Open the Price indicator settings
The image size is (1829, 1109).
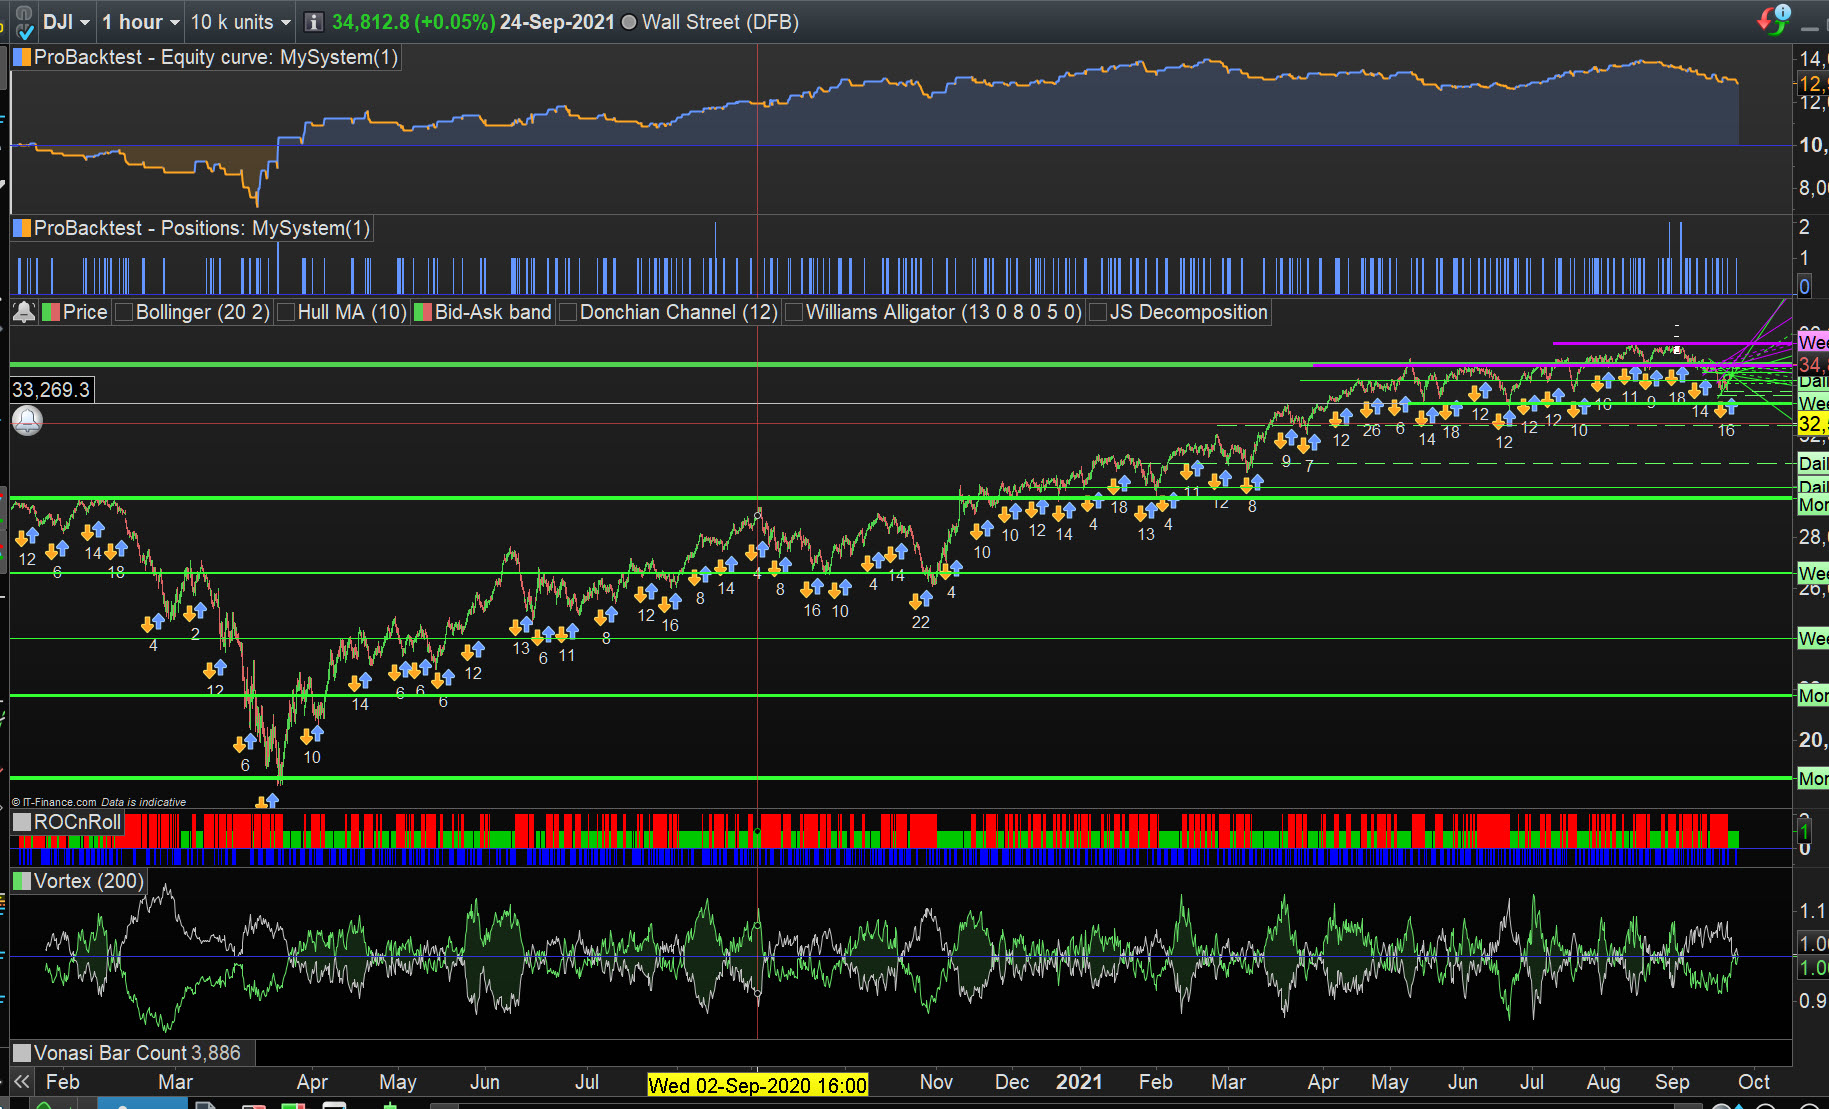point(85,312)
